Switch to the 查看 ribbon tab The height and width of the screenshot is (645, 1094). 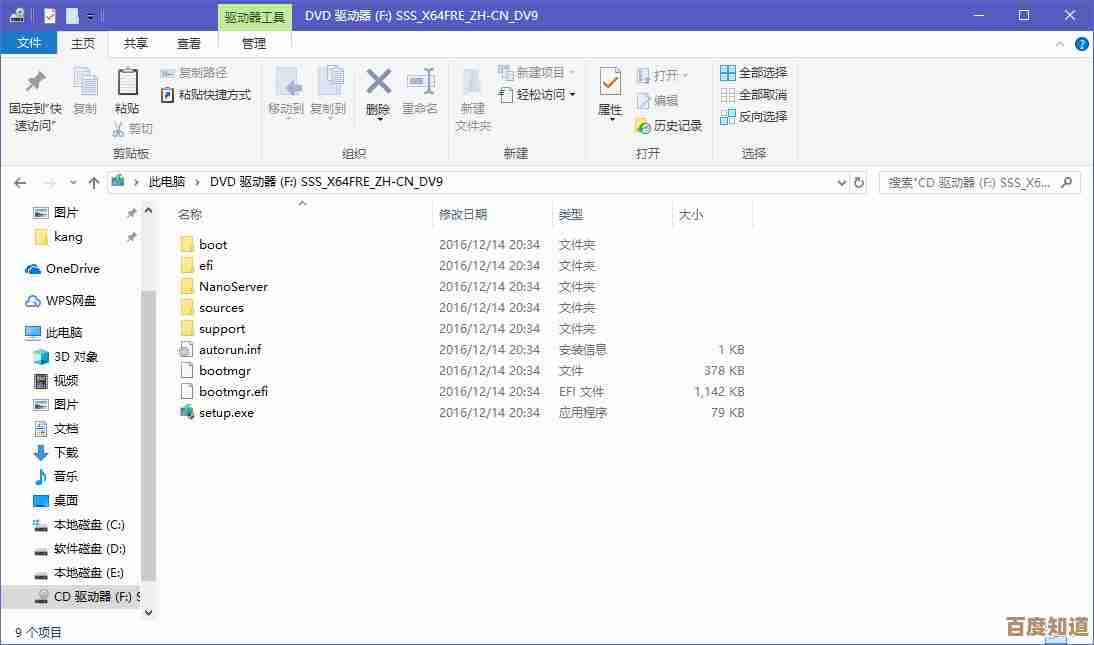(x=190, y=44)
